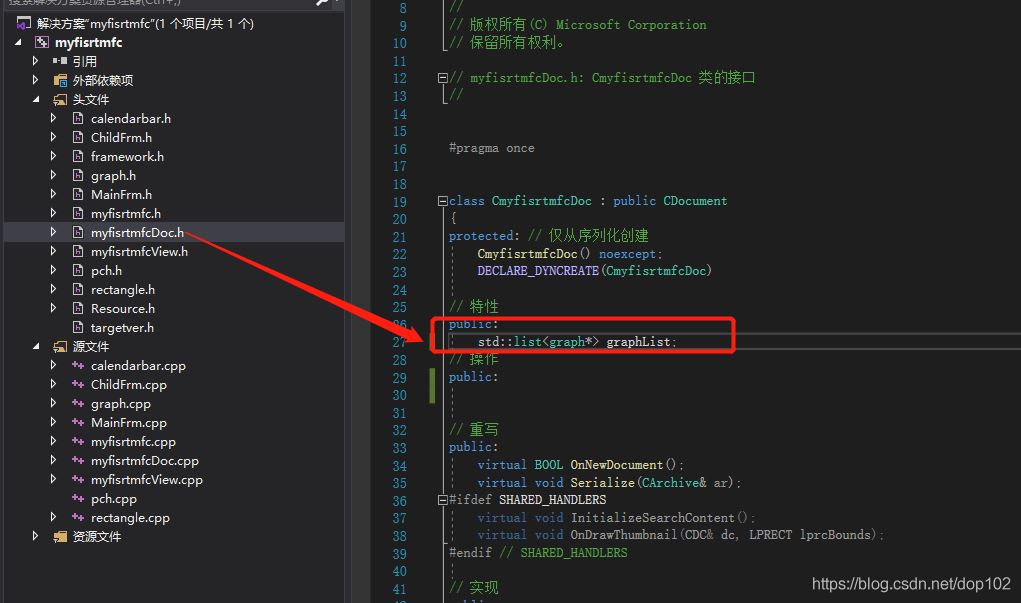Viewport: 1021px width, 603px height.
Task: Click the header file icon of pch.h
Action: pyautogui.click(x=78, y=270)
